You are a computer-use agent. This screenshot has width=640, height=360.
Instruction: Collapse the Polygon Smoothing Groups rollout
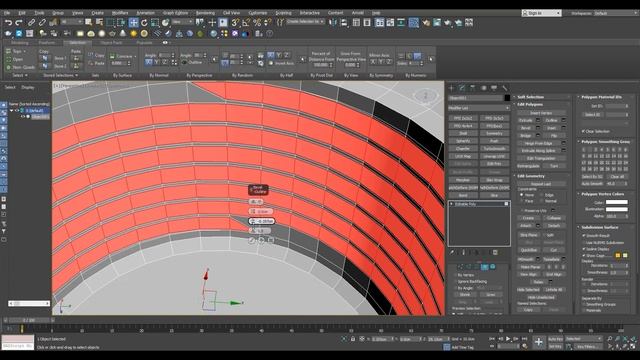point(605,142)
